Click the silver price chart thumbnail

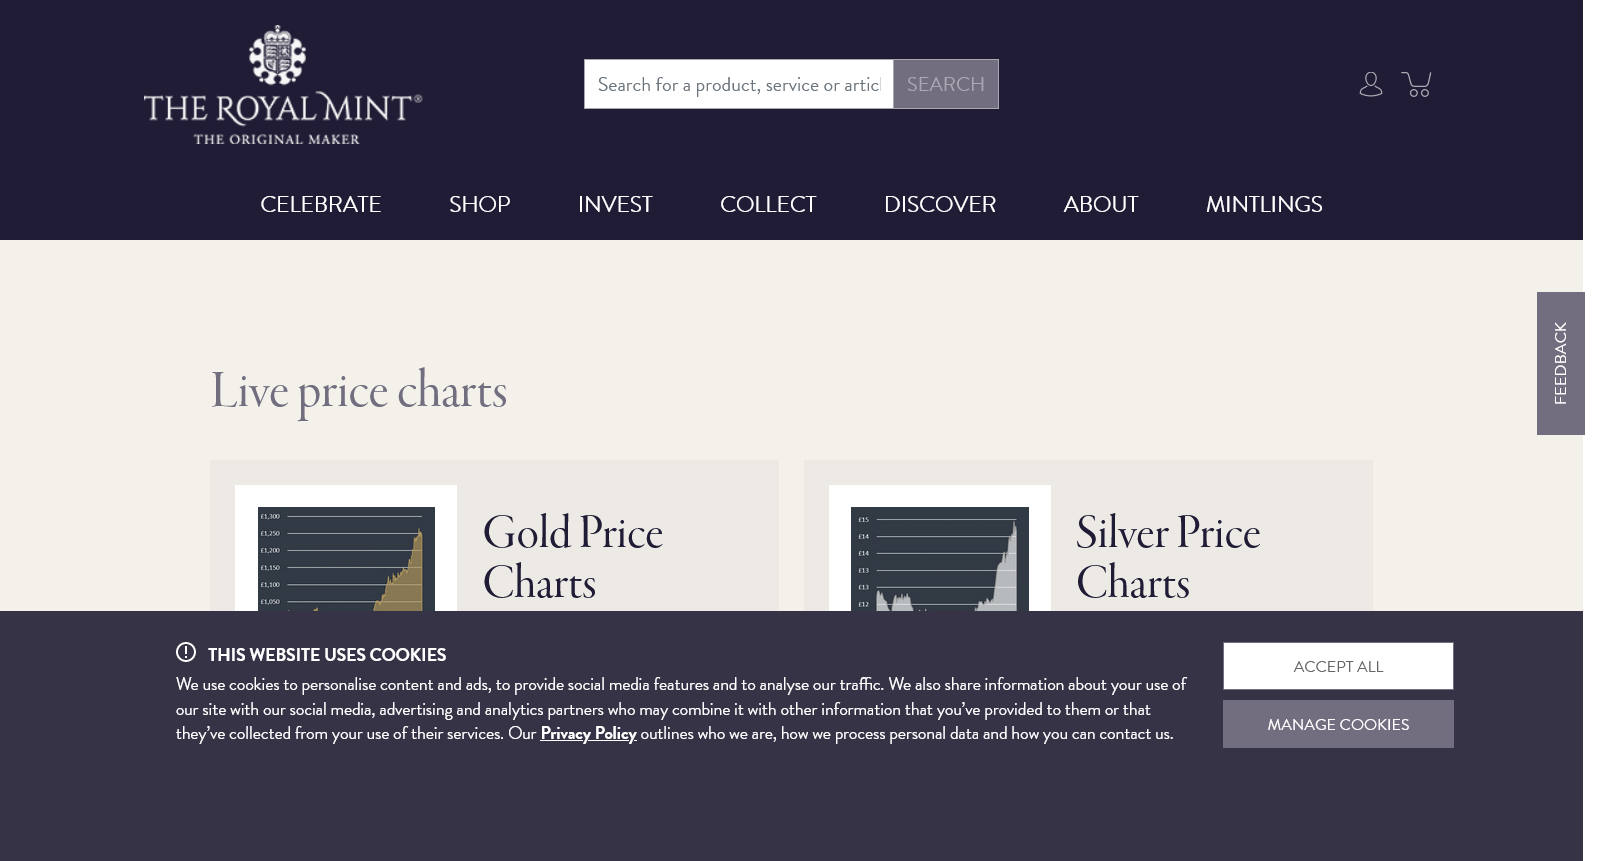click(x=939, y=558)
